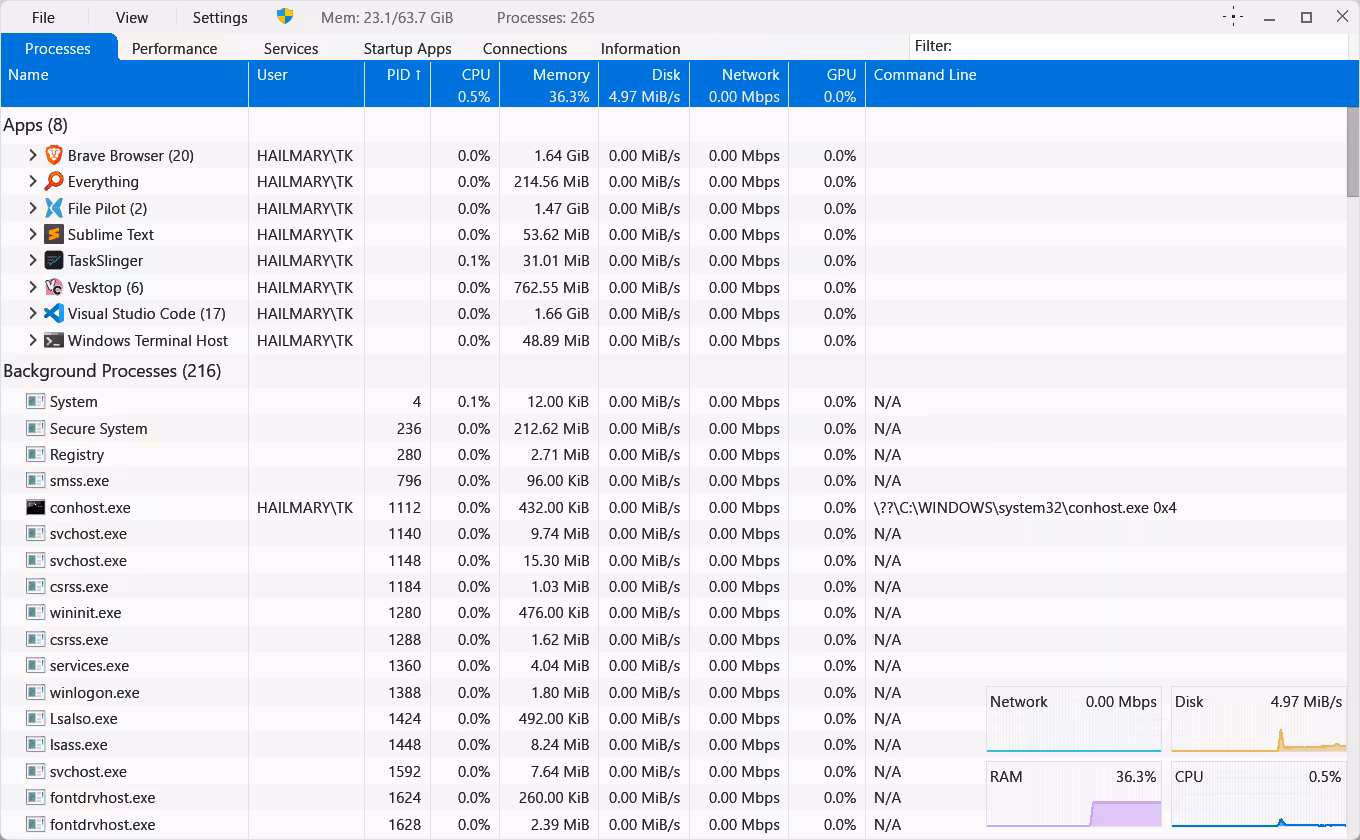The height and width of the screenshot is (840, 1360).
Task: Expand the Everything process group
Action: (x=32, y=181)
